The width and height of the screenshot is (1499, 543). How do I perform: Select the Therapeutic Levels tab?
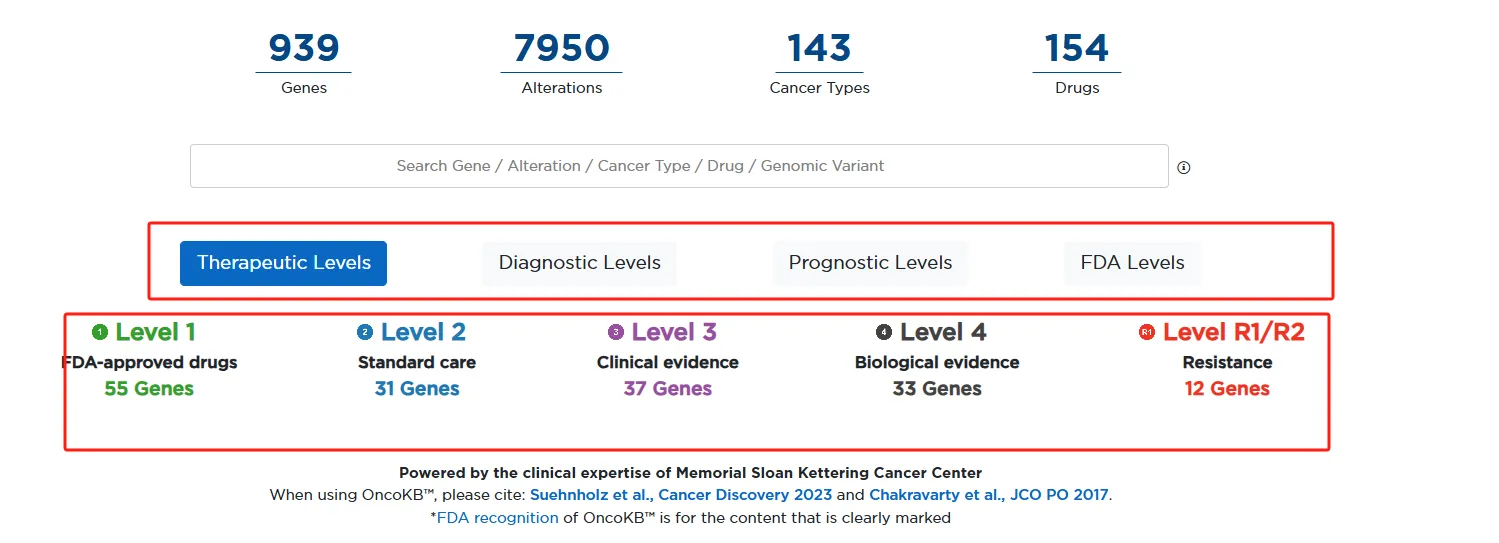(x=283, y=263)
